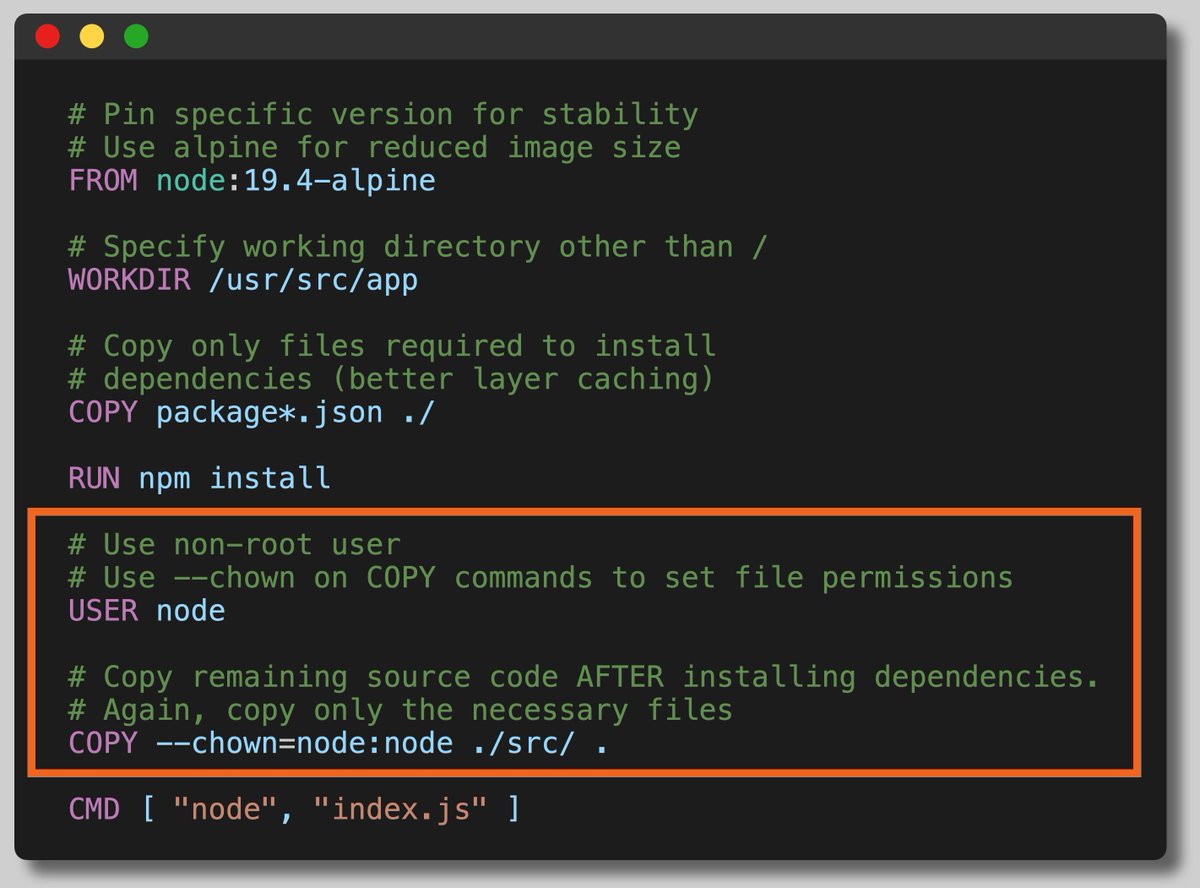
Task: Select the non-root user comment line
Action: click(x=235, y=544)
